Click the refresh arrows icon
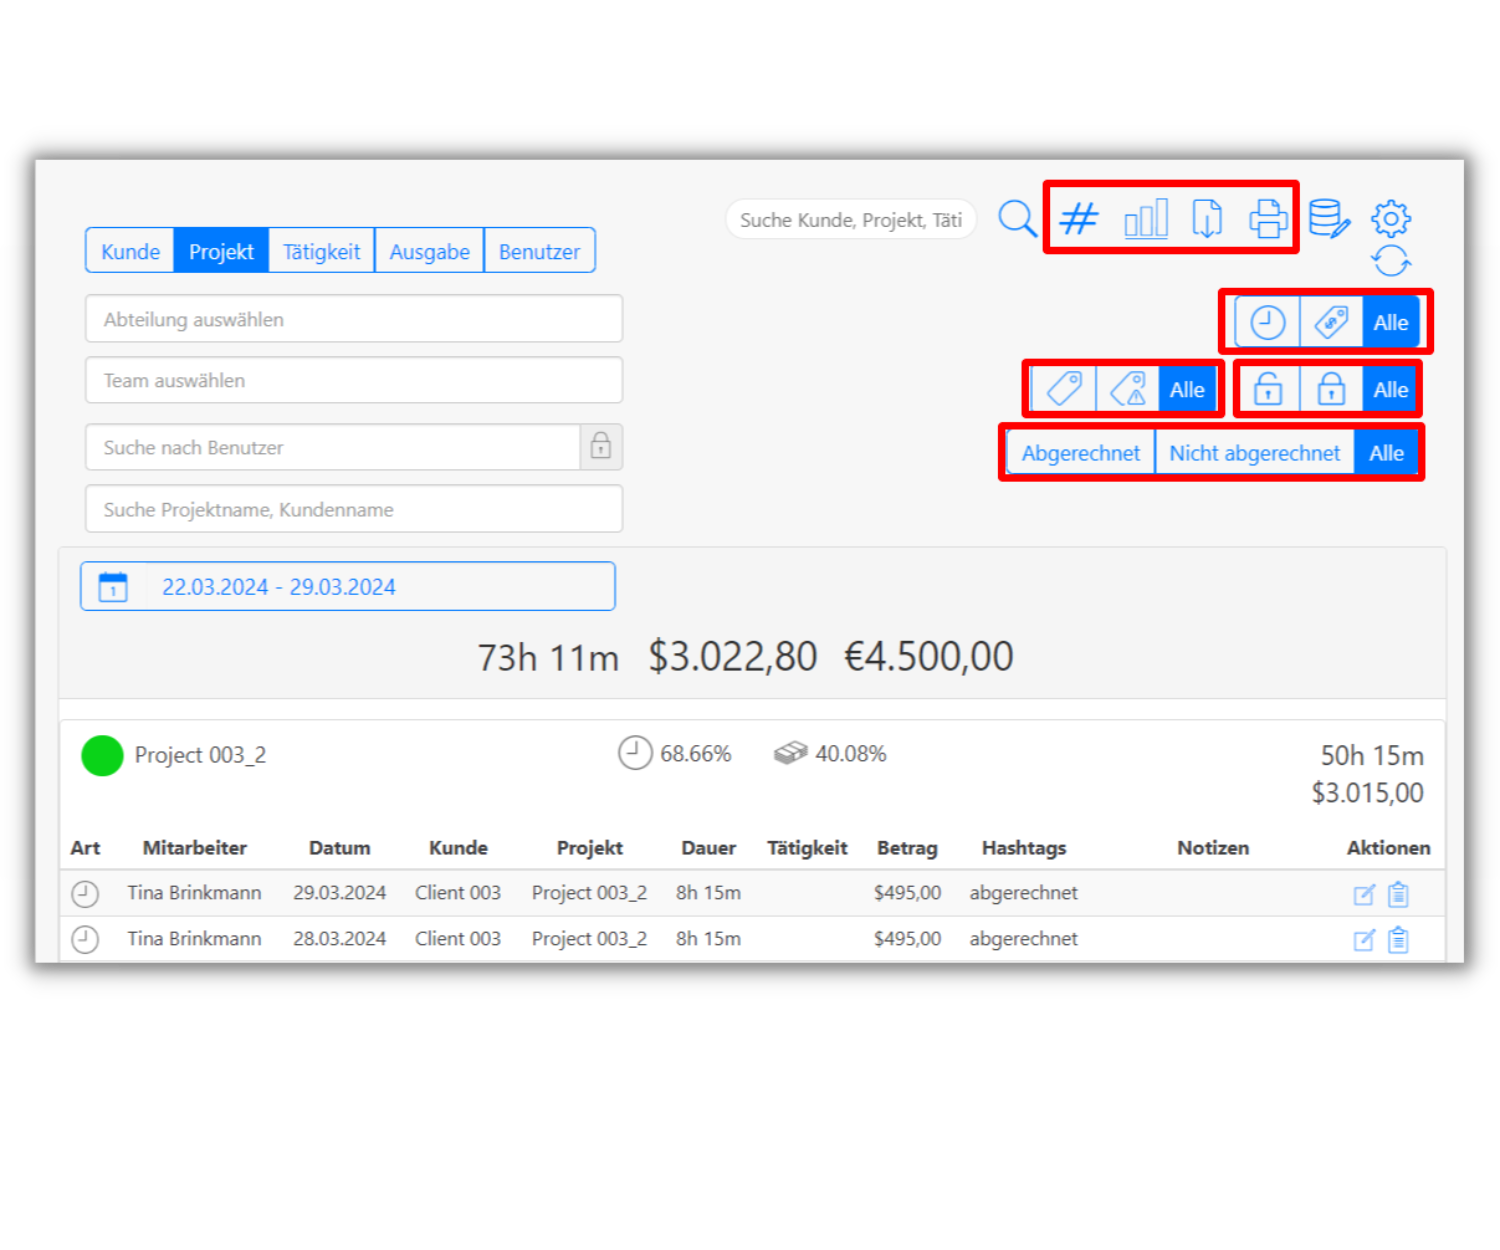The width and height of the screenshot is (1500, 1250). (1390, 261)
